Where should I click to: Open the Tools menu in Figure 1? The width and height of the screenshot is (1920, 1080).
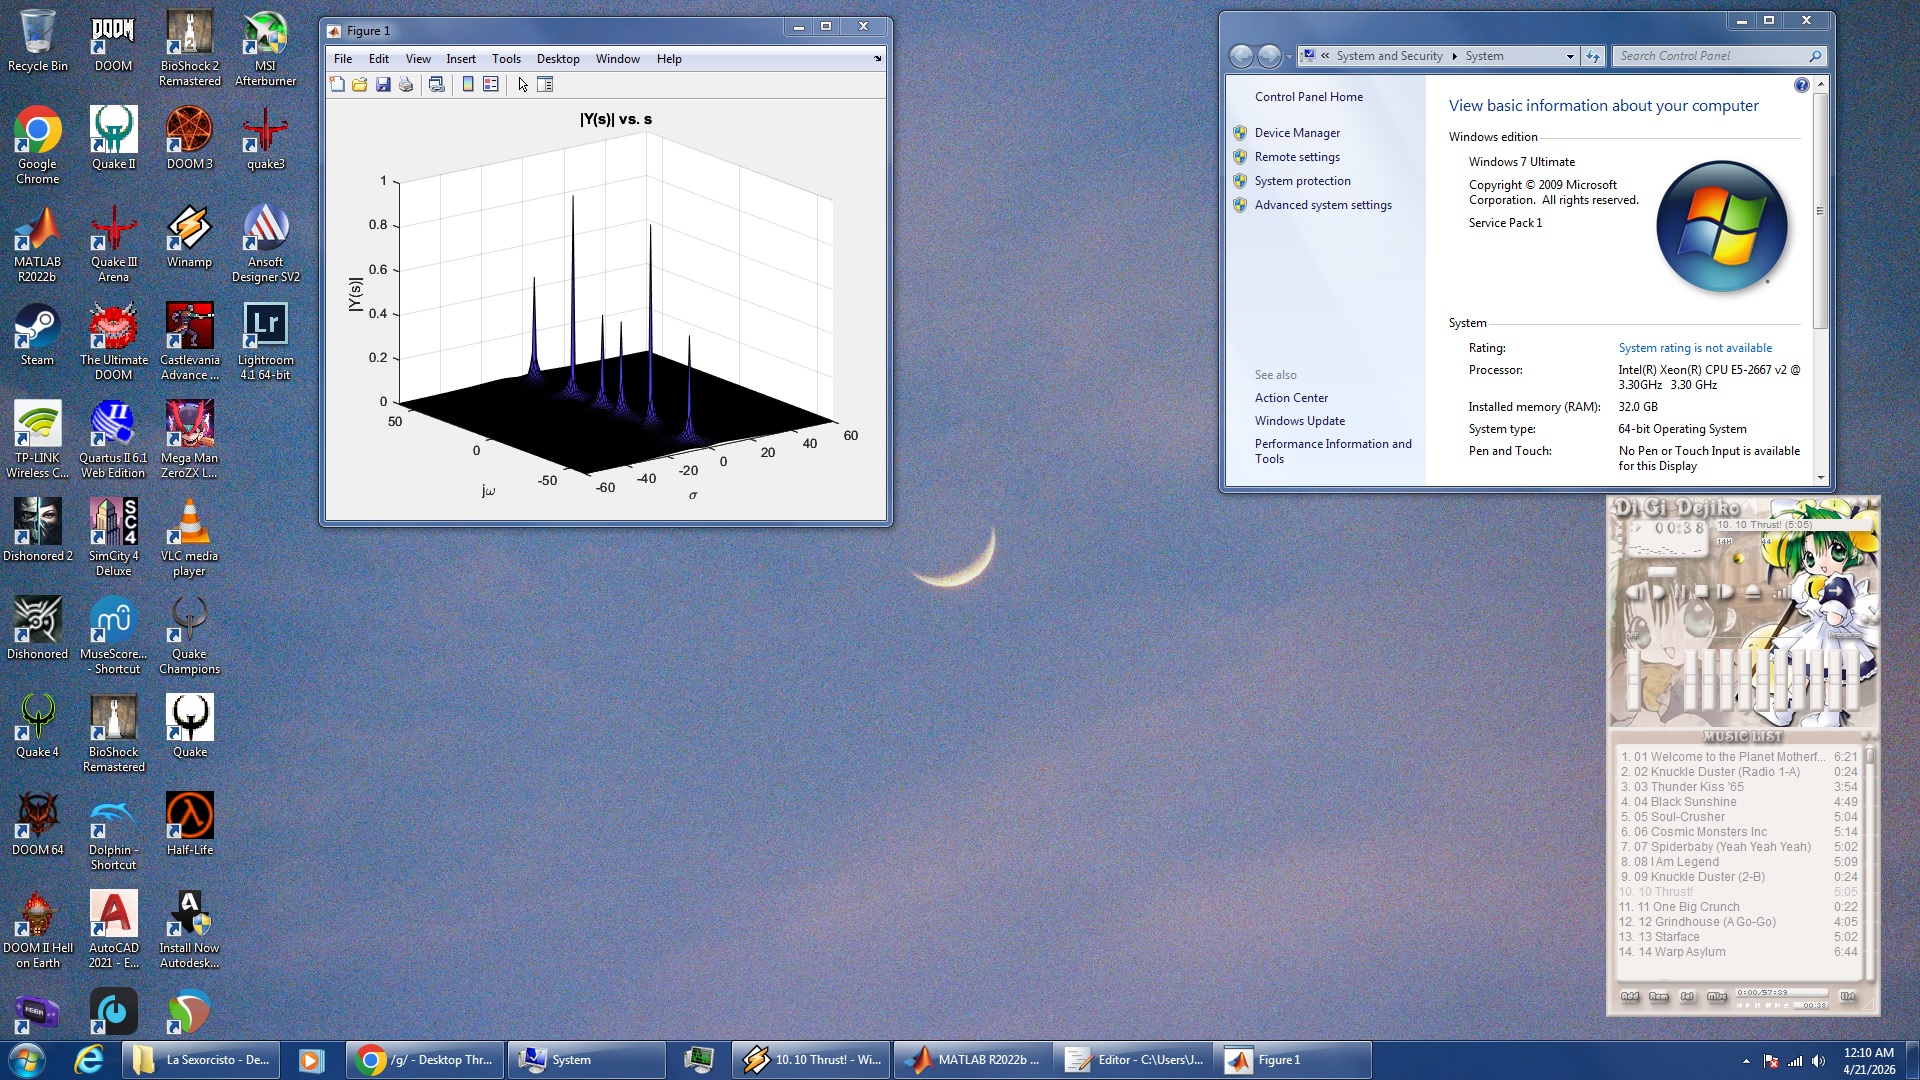[x=506, y=59]
